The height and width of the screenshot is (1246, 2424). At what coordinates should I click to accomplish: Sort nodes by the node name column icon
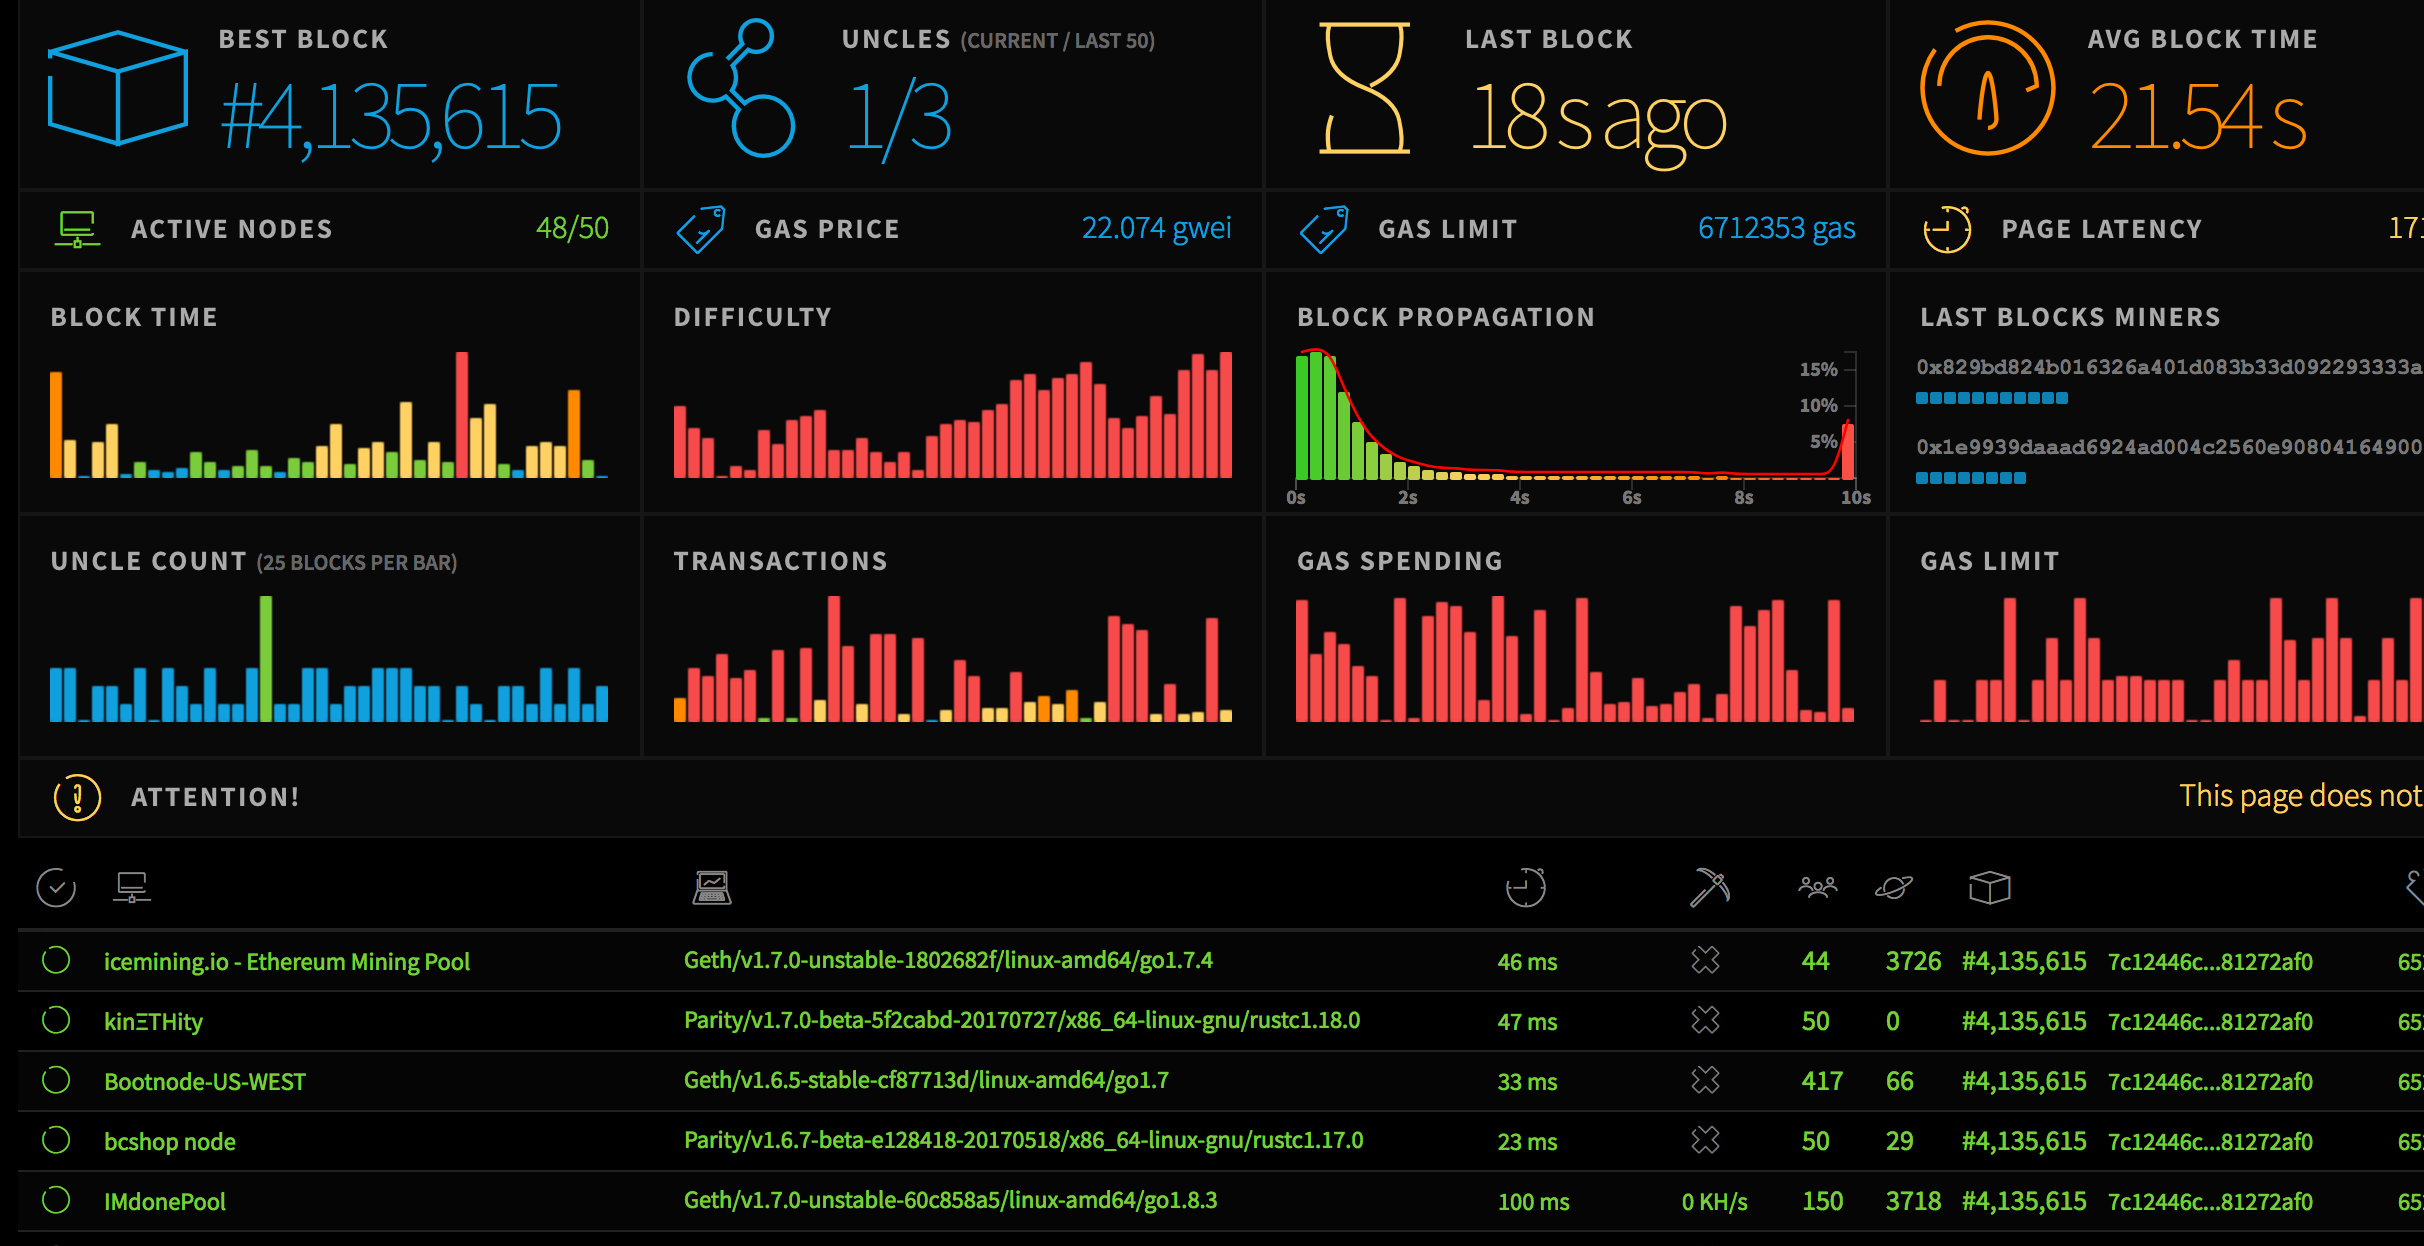[x=132, y=887]
